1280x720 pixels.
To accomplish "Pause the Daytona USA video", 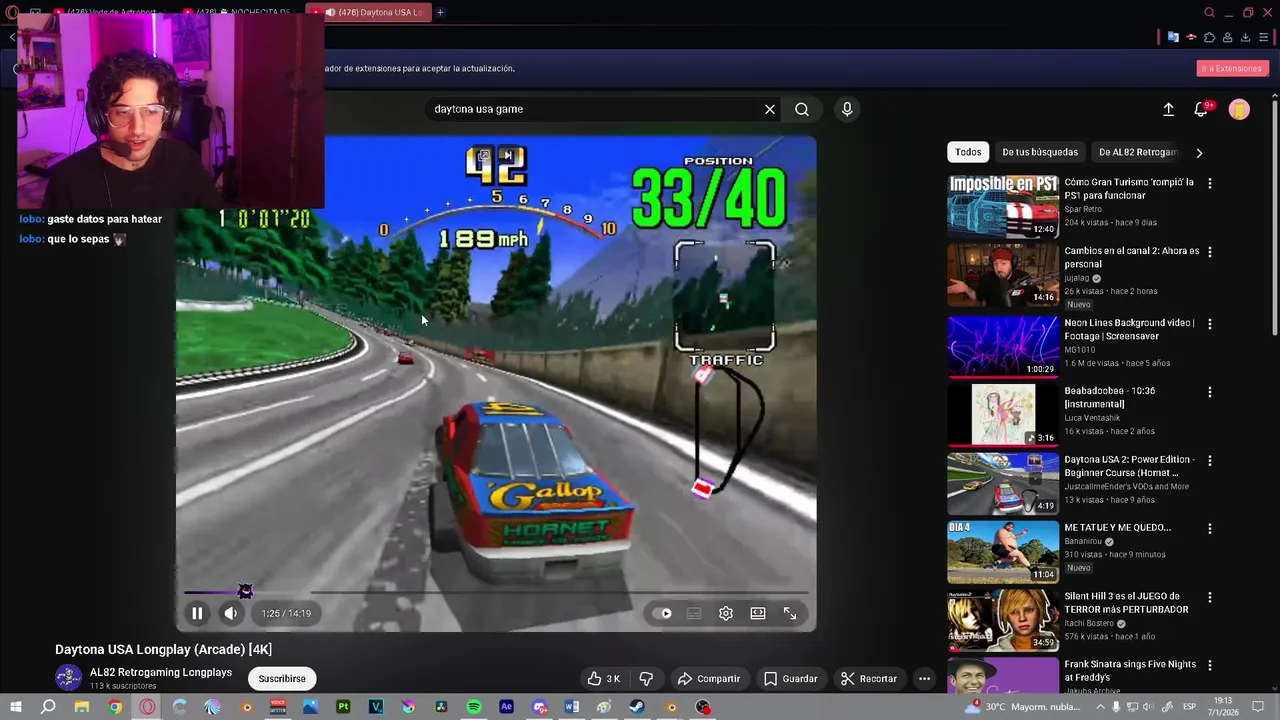I will tap(197, 613).
